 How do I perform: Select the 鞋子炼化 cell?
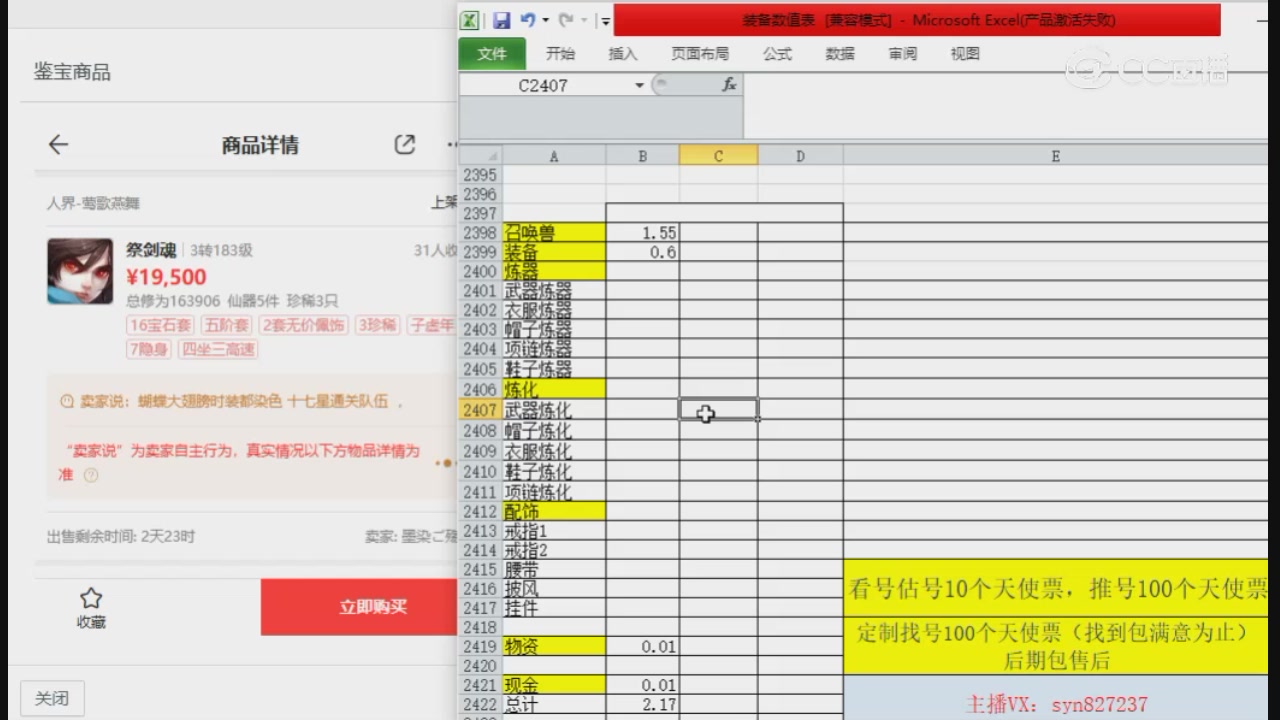click(554, 471)
